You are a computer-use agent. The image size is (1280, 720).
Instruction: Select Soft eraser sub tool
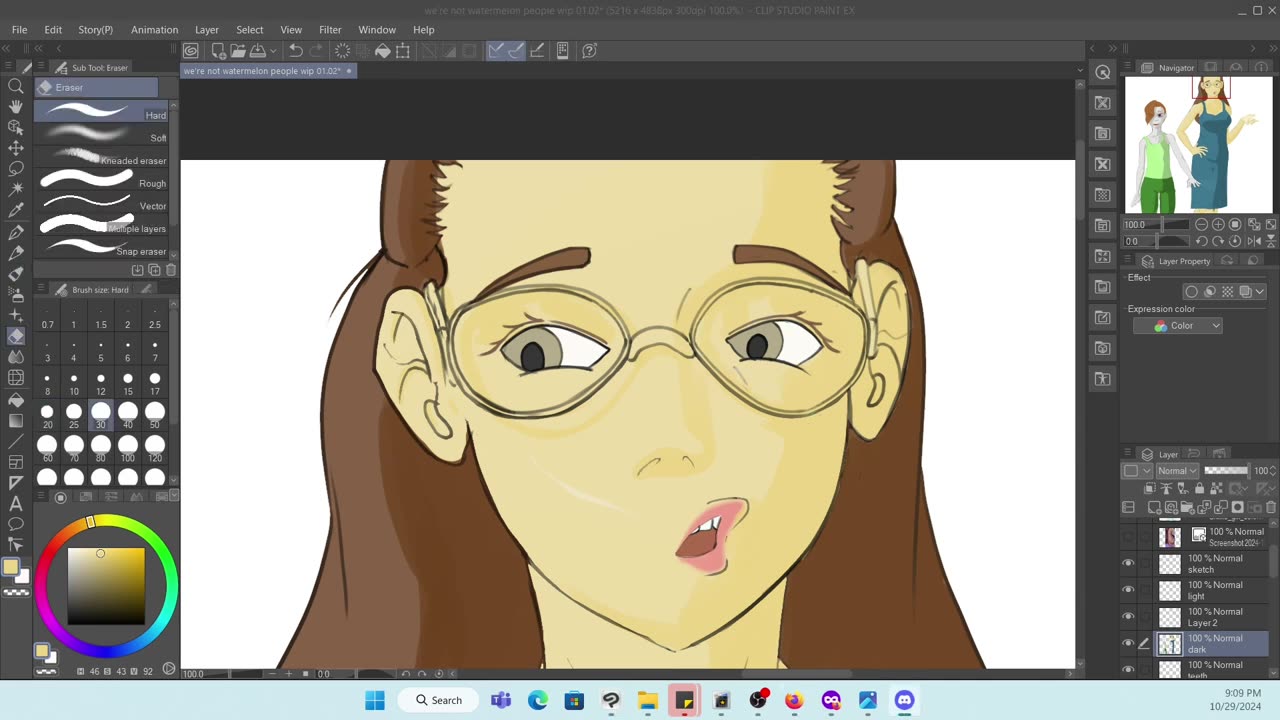point(102,135)
